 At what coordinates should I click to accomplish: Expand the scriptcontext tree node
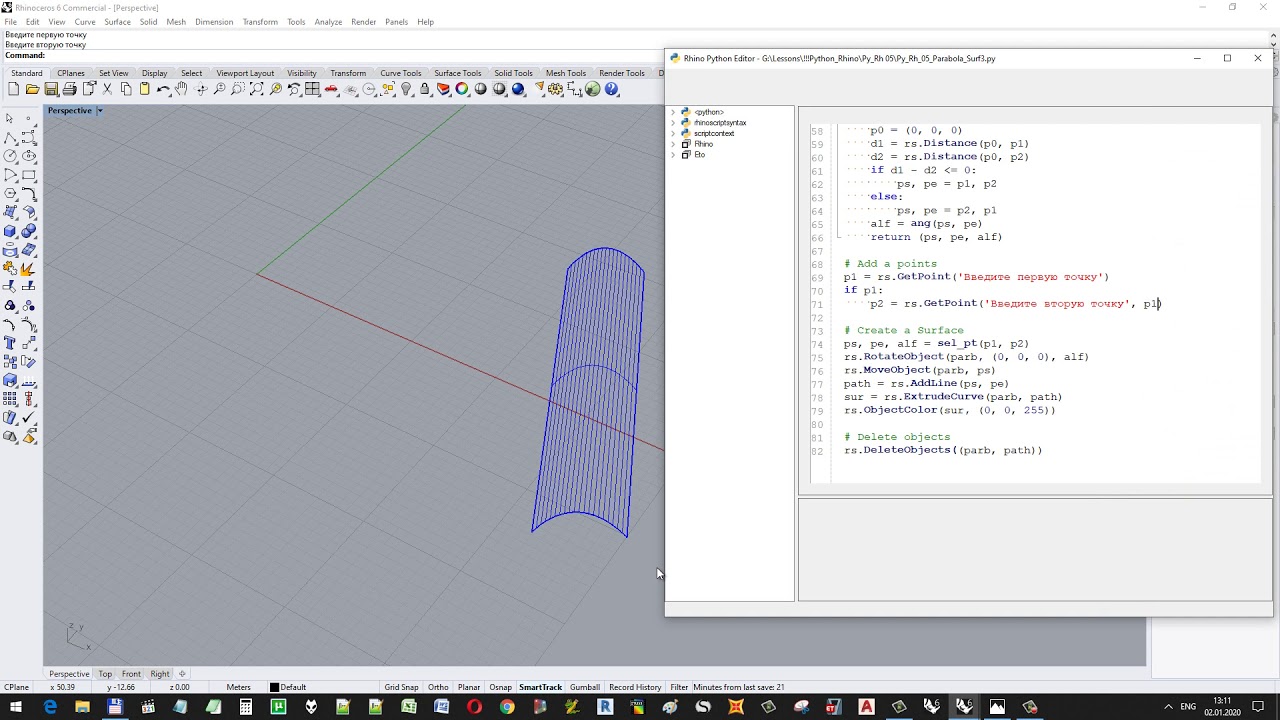pos(673,133)
